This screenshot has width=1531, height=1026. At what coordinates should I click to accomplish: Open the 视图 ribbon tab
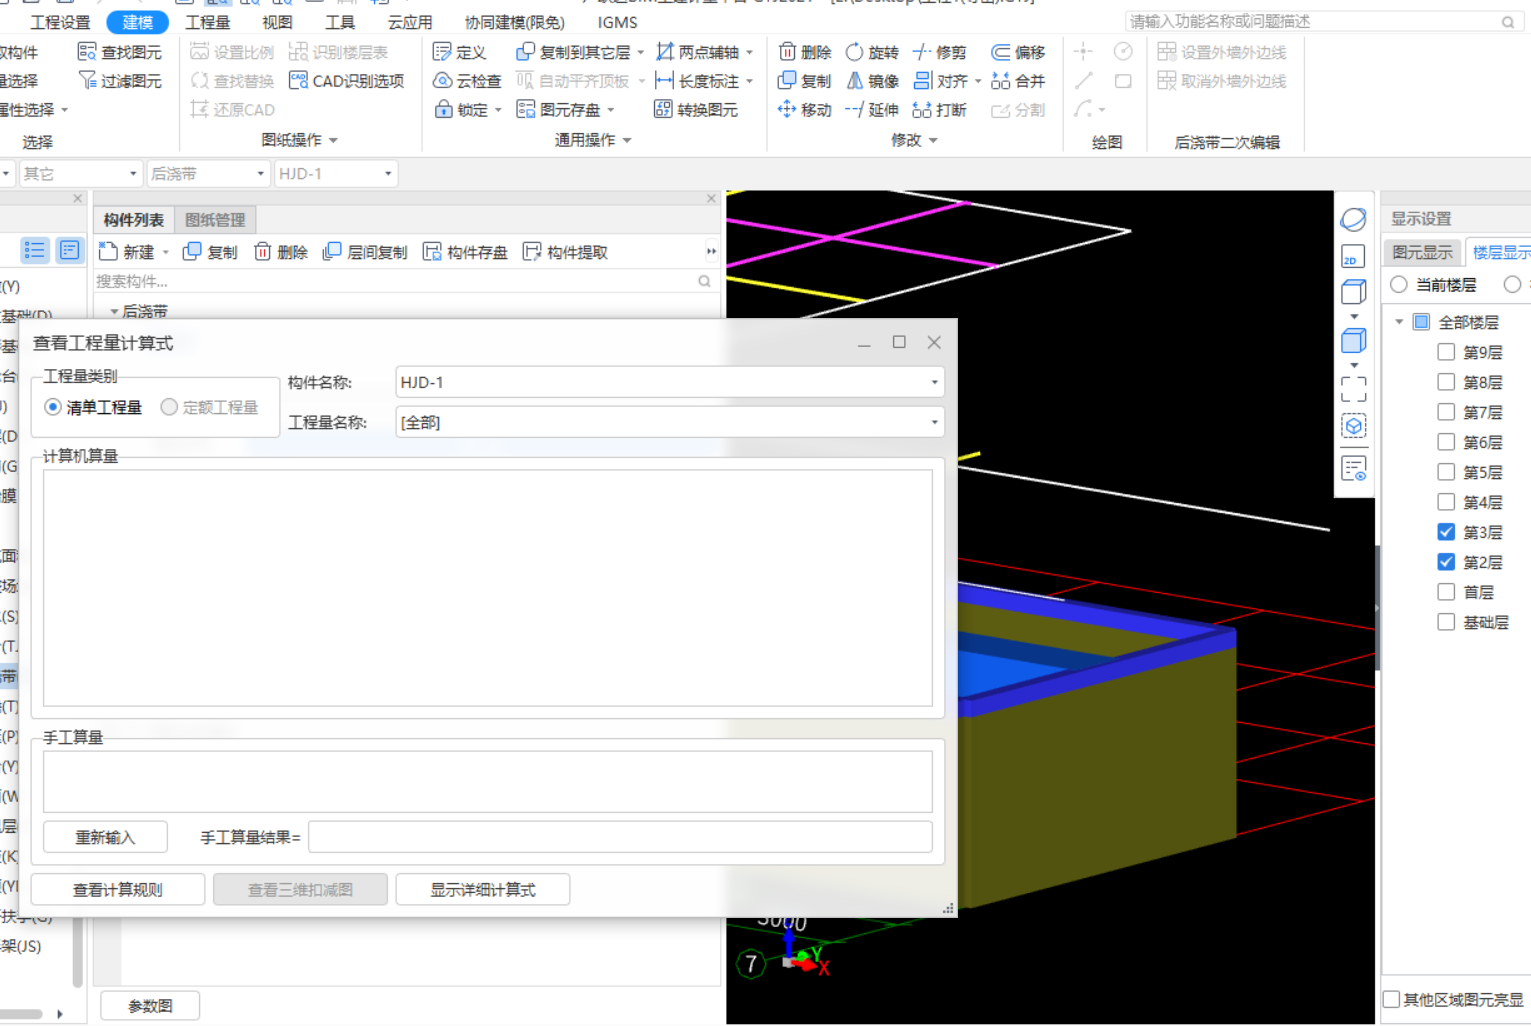point(277,22)
